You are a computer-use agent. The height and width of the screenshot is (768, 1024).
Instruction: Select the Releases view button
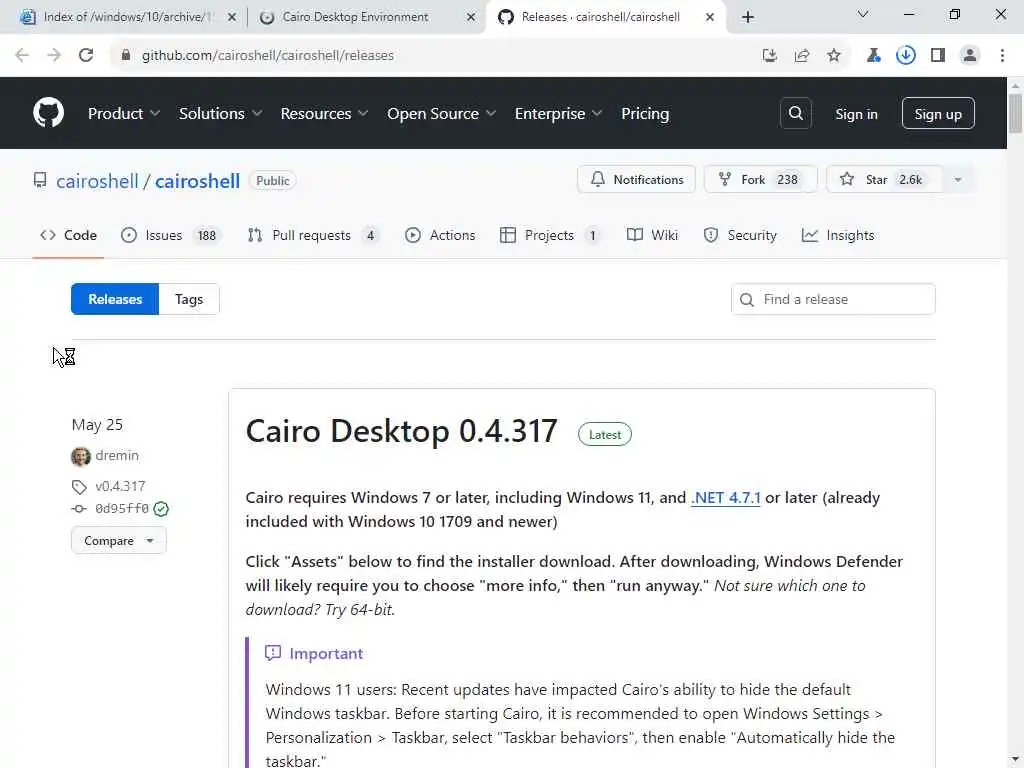tap(115, 299)
